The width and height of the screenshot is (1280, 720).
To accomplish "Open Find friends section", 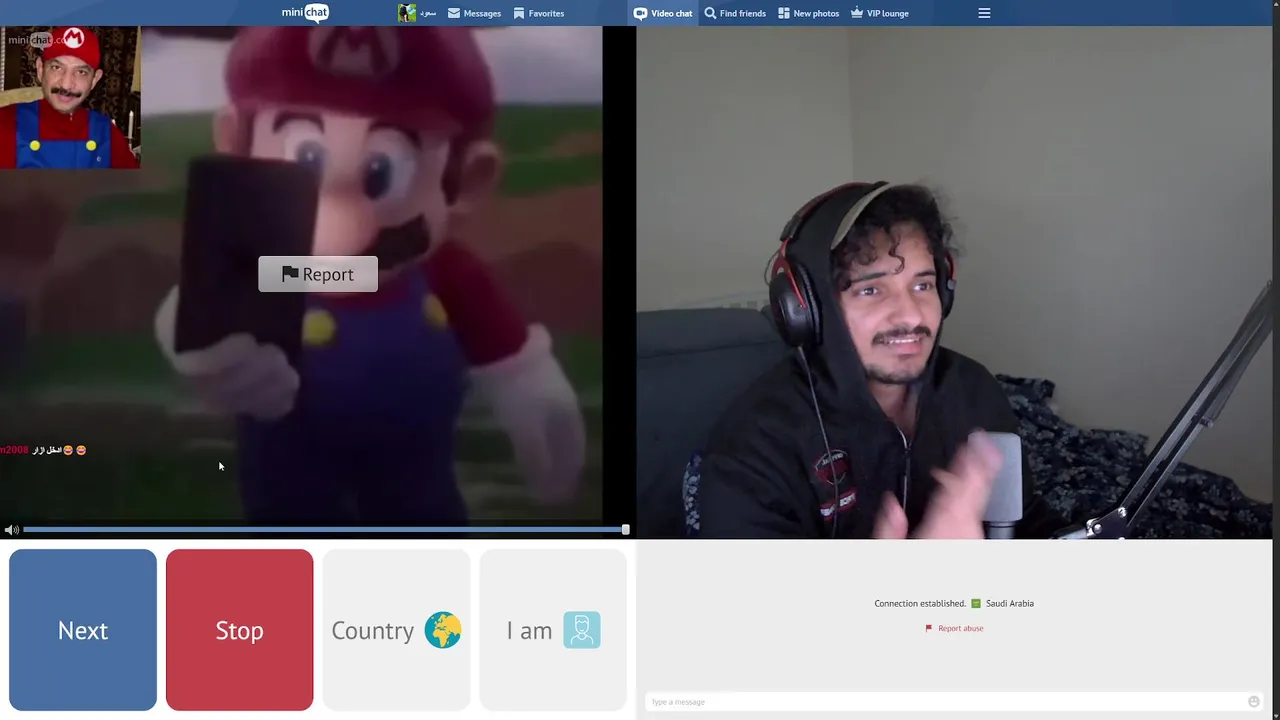I will pos(735,13).
